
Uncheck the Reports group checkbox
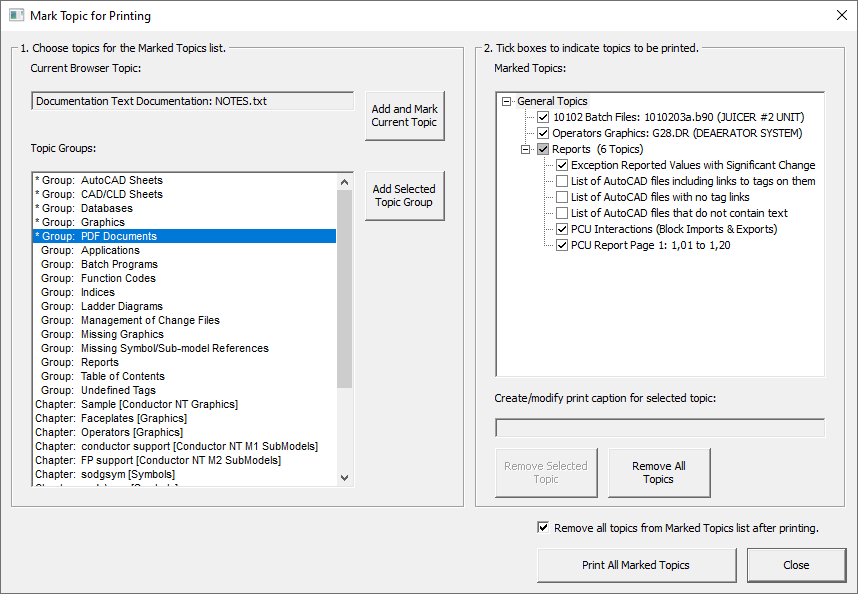pos(542,148)
